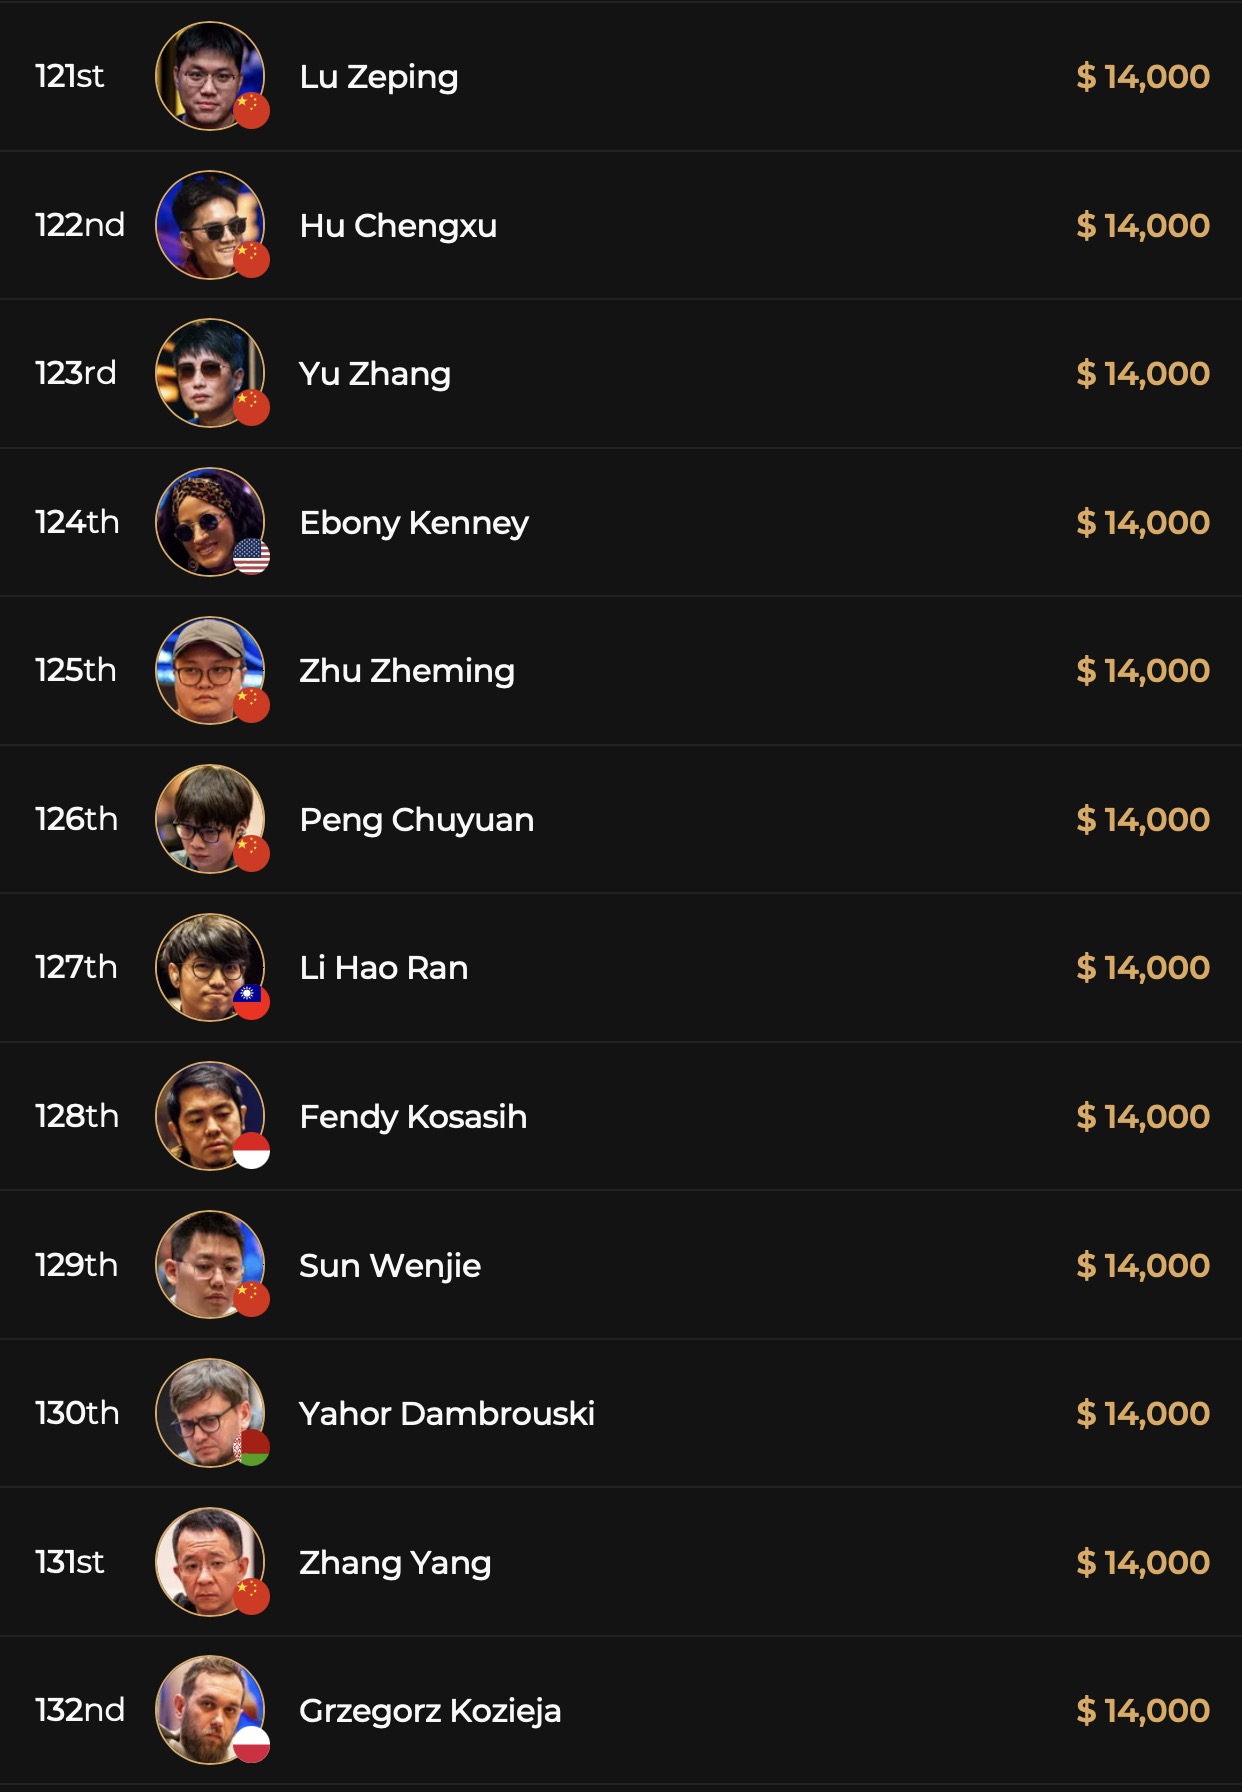Viewport: 1242px width, 1792px height.
Task: Click the Indonesia flag by Fendy Kosasih
Action: (x=251, y=1150)
